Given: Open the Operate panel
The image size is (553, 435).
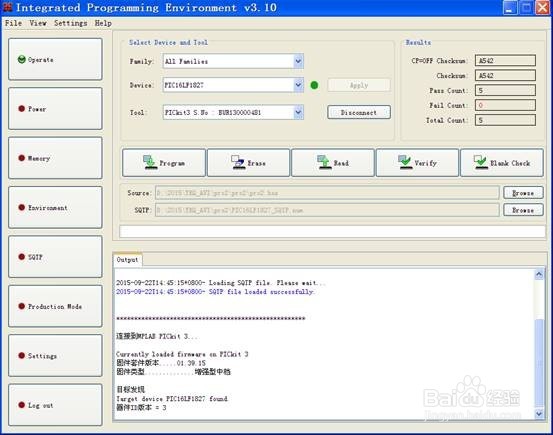Looking at the screenshot, I should click(x=55, y=59).
